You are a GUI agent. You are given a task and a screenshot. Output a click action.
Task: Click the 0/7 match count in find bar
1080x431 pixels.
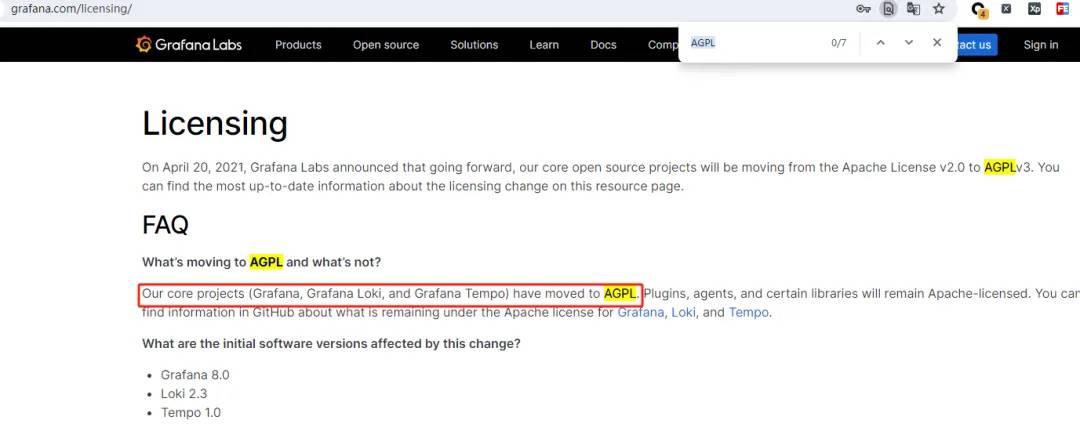[838, 43]
